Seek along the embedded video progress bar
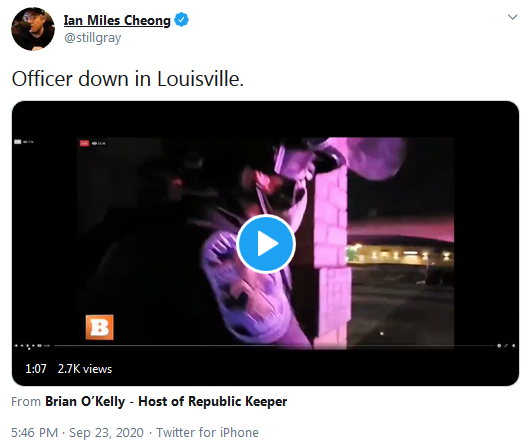 274,346
